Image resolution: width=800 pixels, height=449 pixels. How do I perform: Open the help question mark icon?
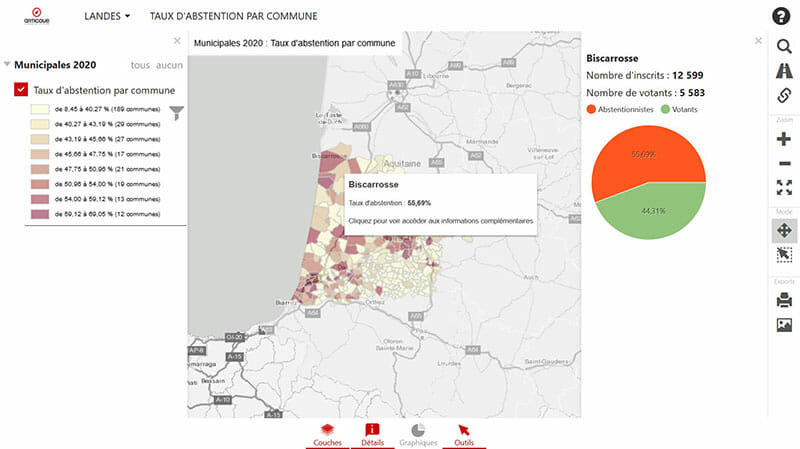[781, 16]
